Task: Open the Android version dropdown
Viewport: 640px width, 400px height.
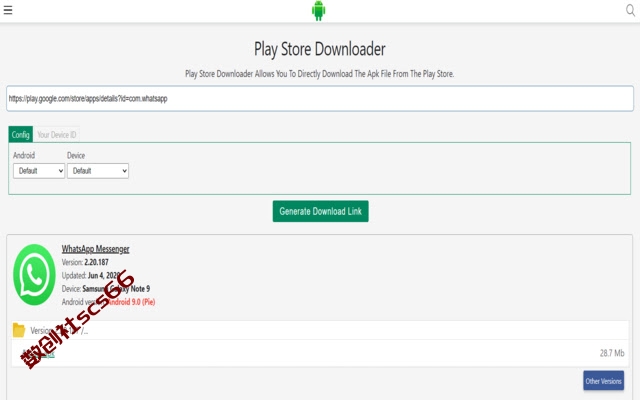Action: [x=39, y=171]
